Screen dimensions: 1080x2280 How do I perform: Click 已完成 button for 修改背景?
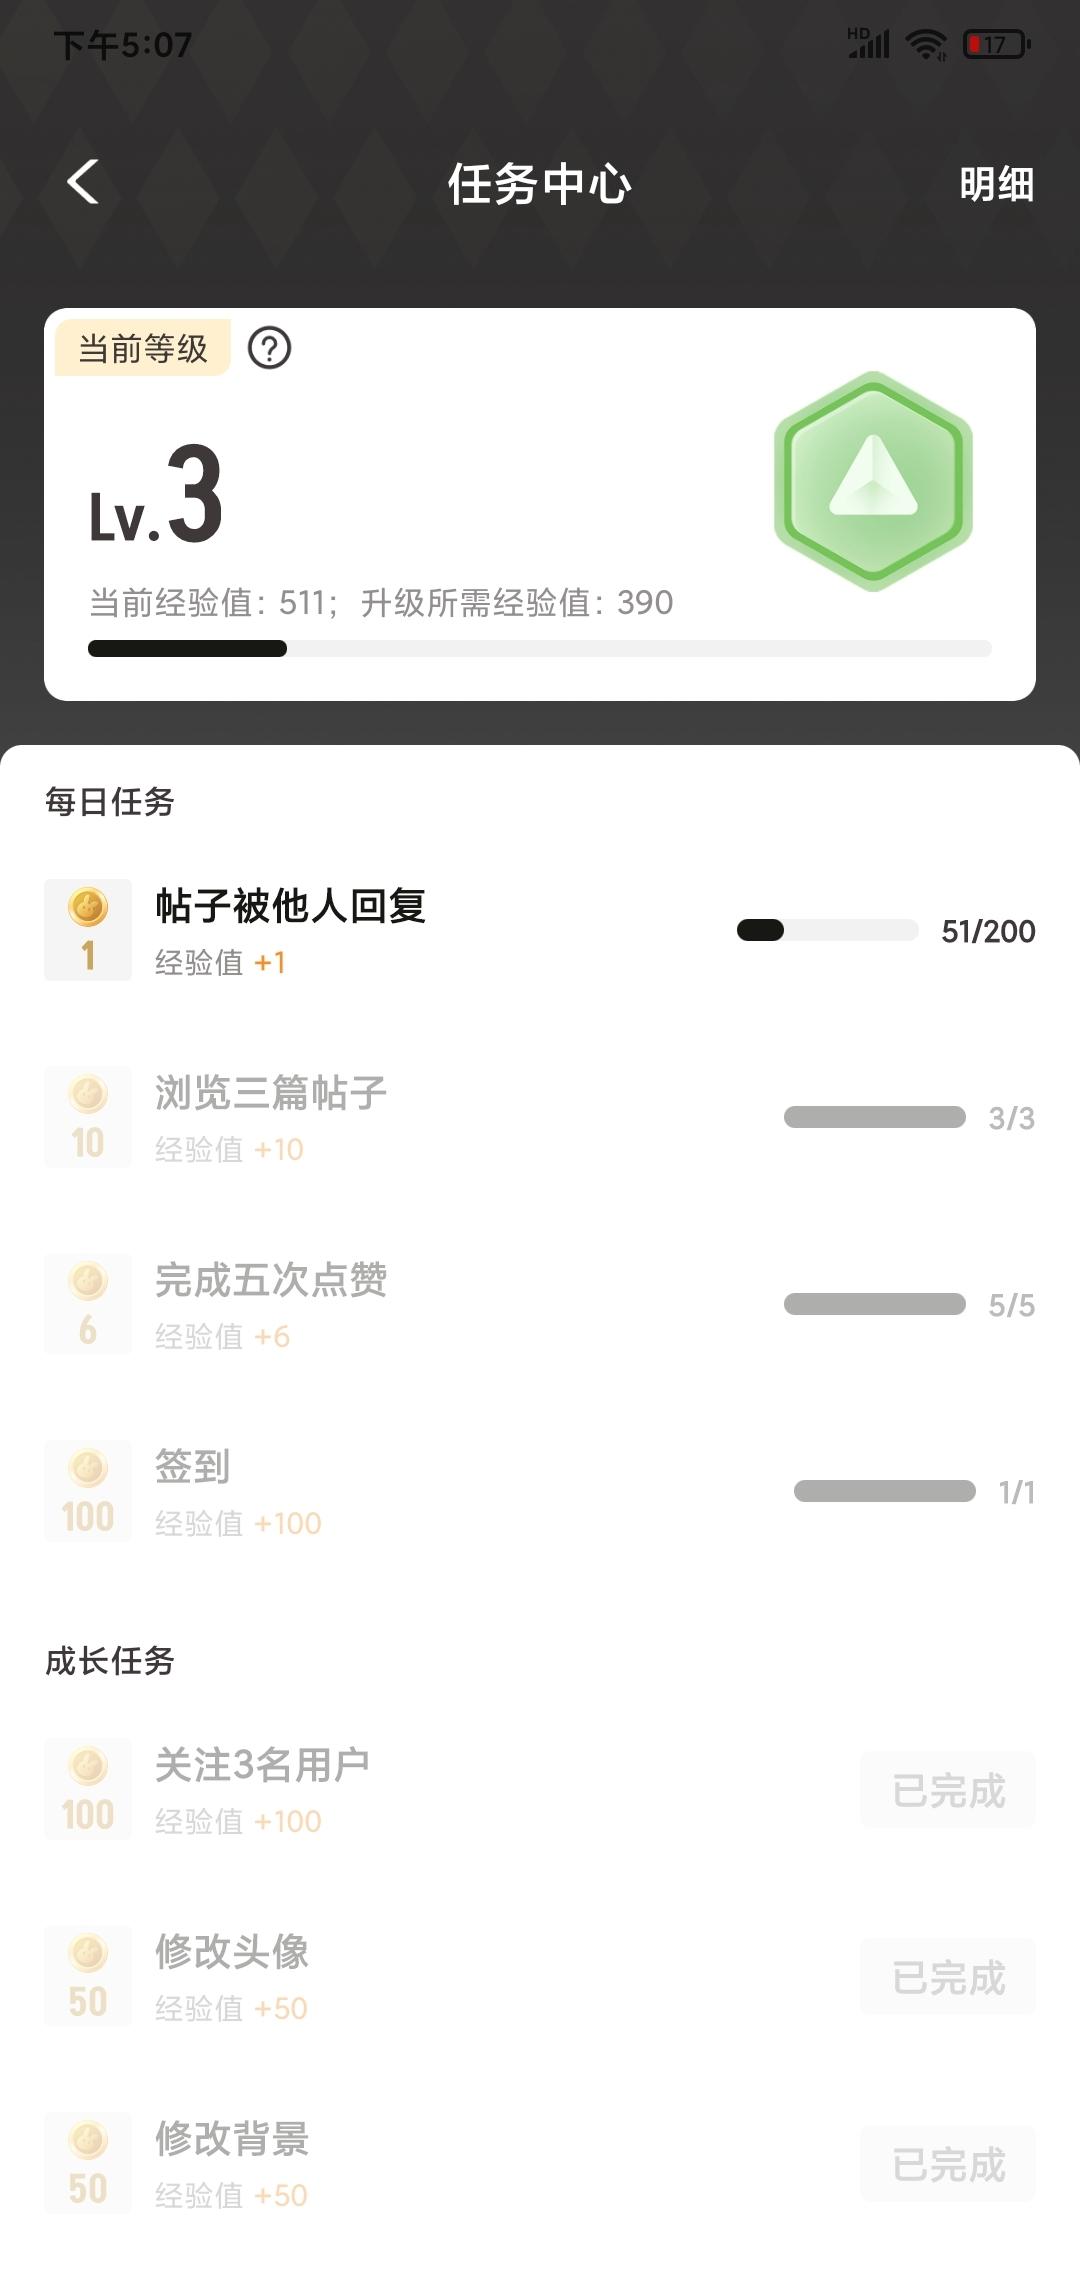point(947,2164)
